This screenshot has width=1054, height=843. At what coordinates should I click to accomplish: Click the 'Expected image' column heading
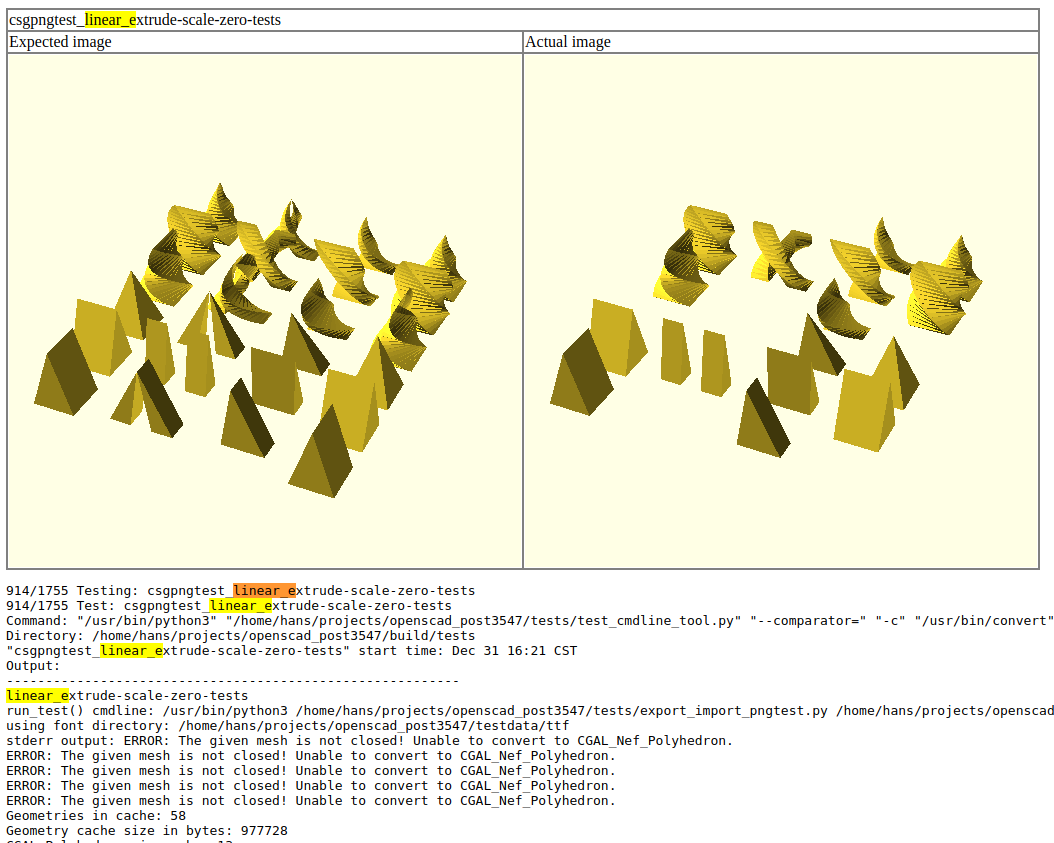tap(60, 42)
